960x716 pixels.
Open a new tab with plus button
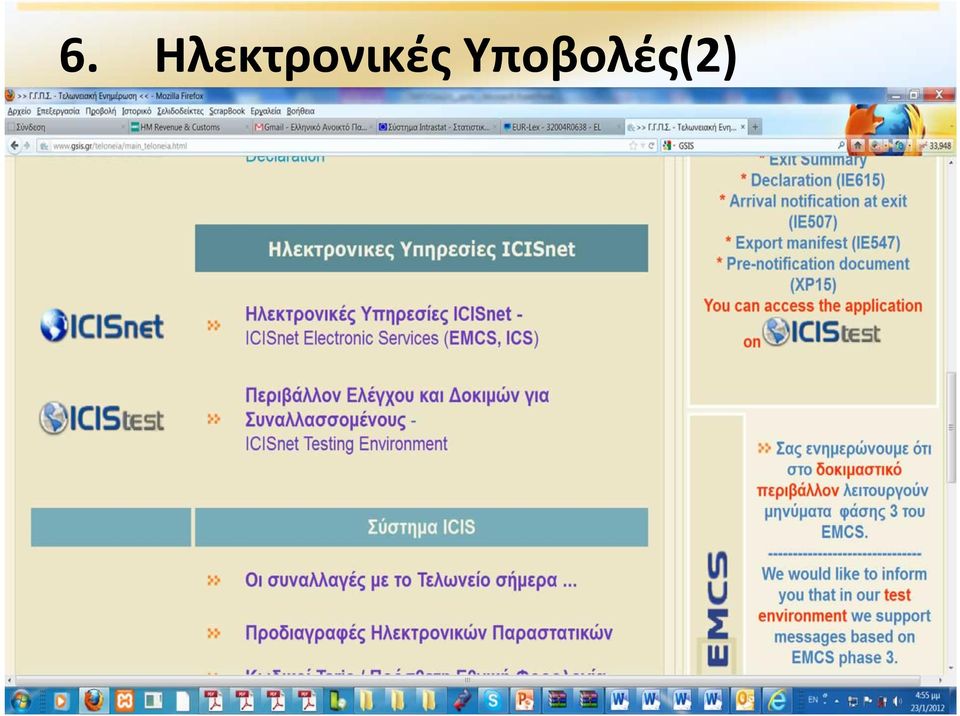(x=755, y=127)
